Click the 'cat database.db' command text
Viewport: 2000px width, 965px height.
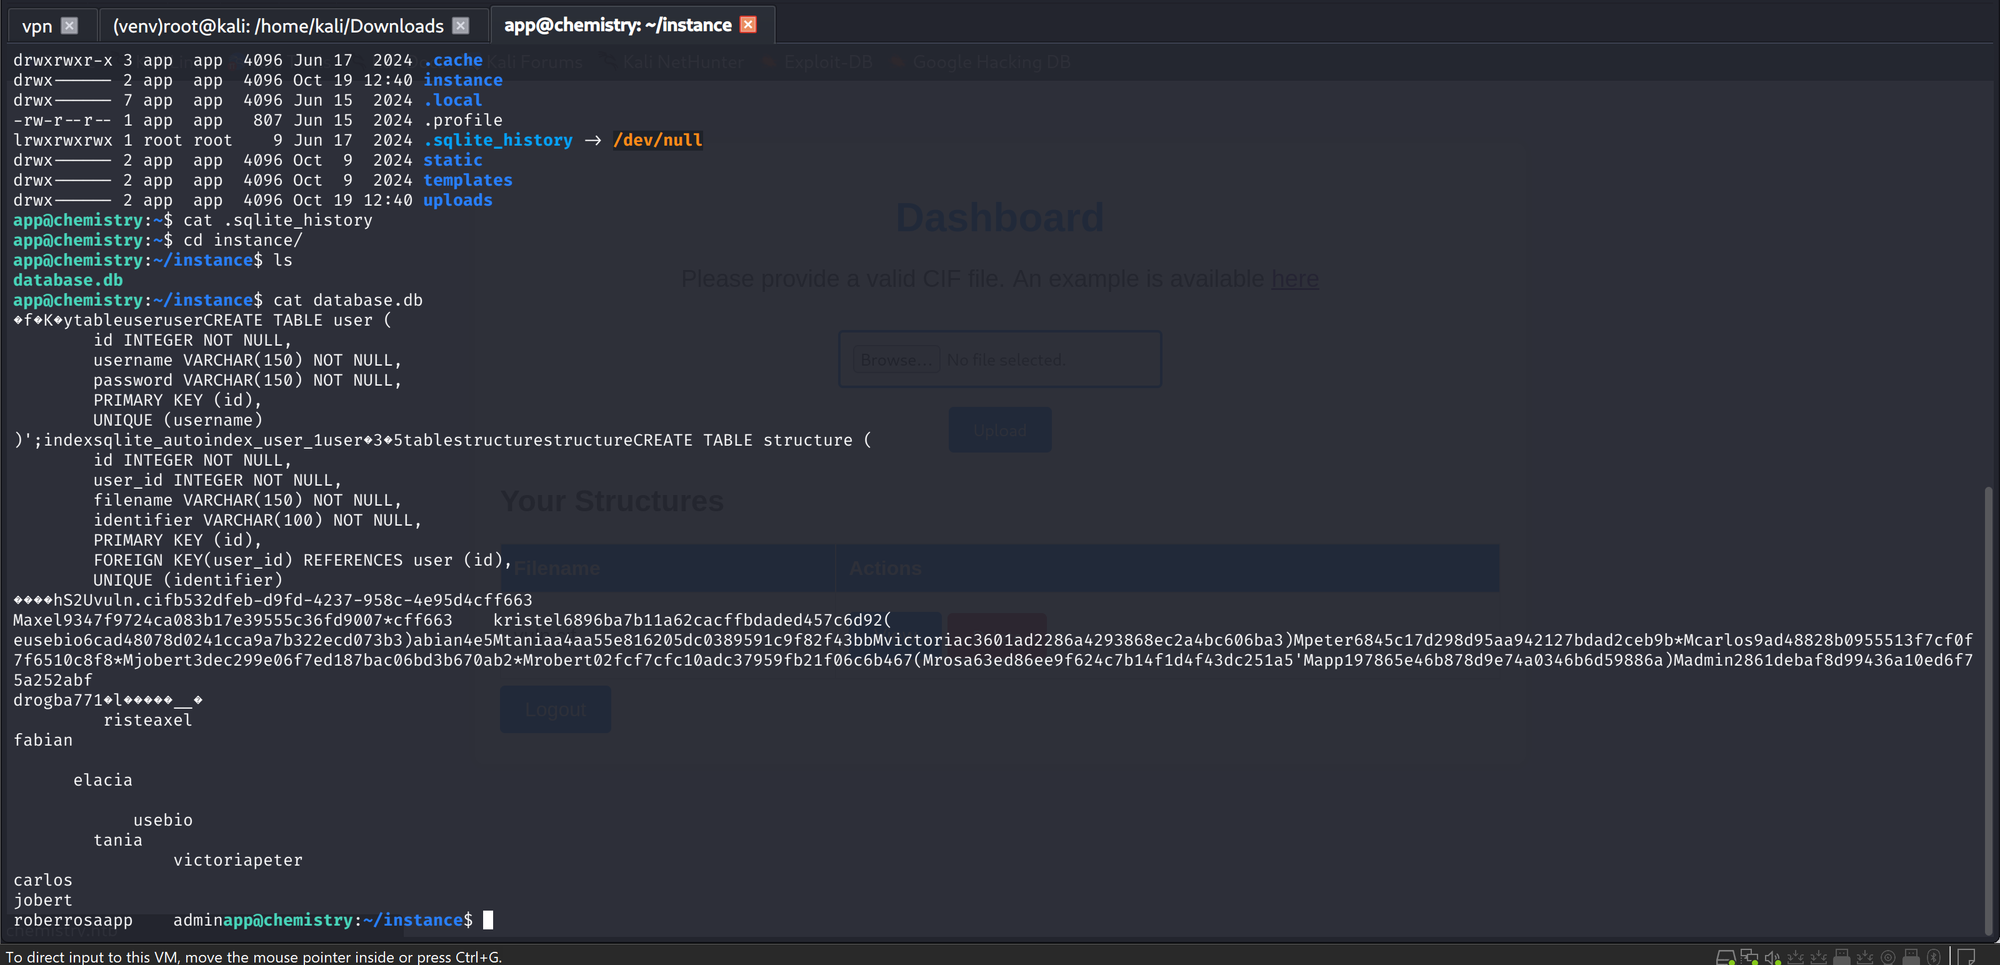coord(348,300)
